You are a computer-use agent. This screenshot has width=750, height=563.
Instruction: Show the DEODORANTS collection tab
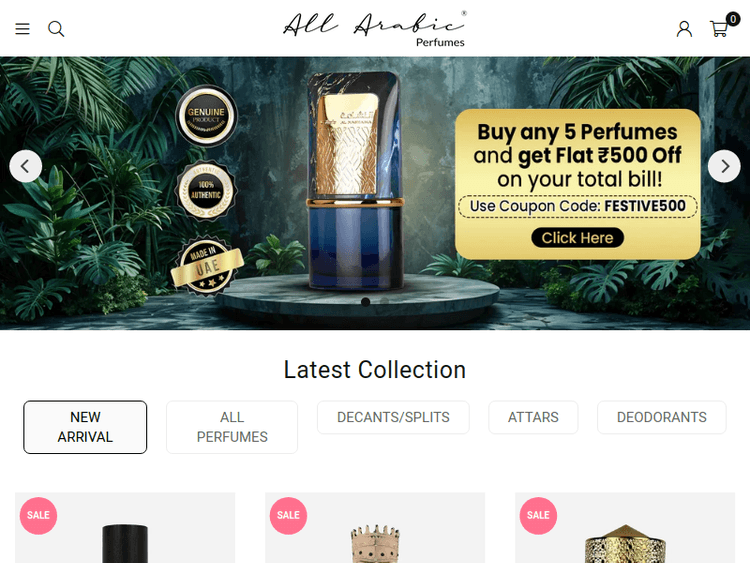(662, 417)
